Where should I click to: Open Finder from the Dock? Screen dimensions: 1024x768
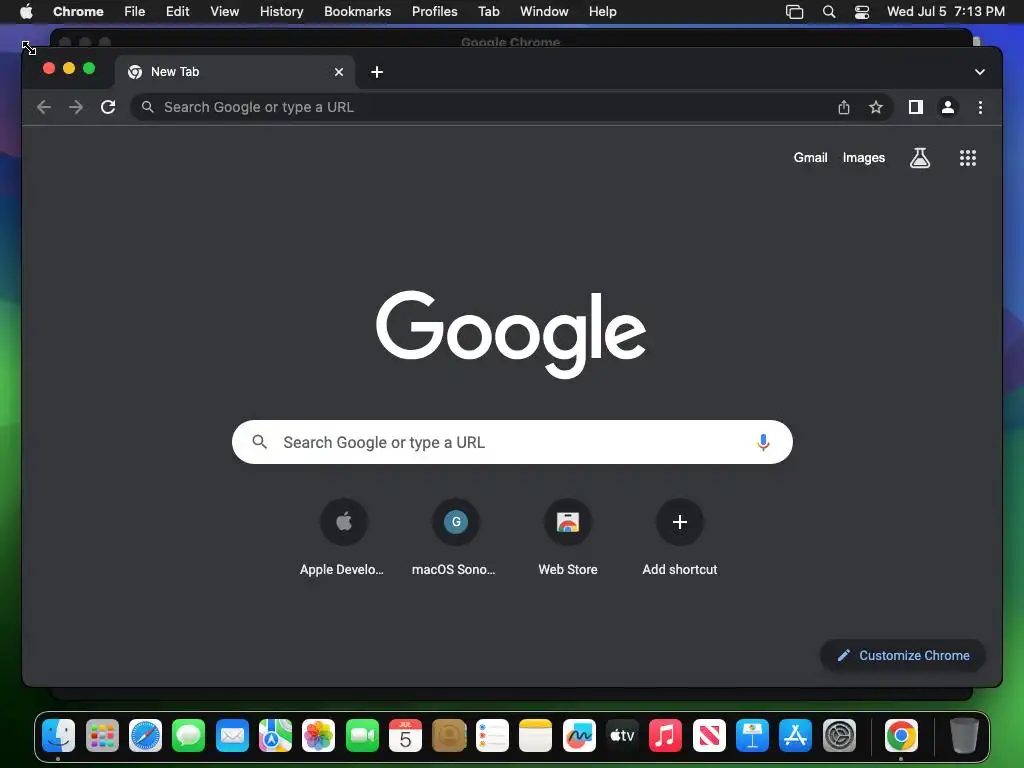tap(59, 736)
